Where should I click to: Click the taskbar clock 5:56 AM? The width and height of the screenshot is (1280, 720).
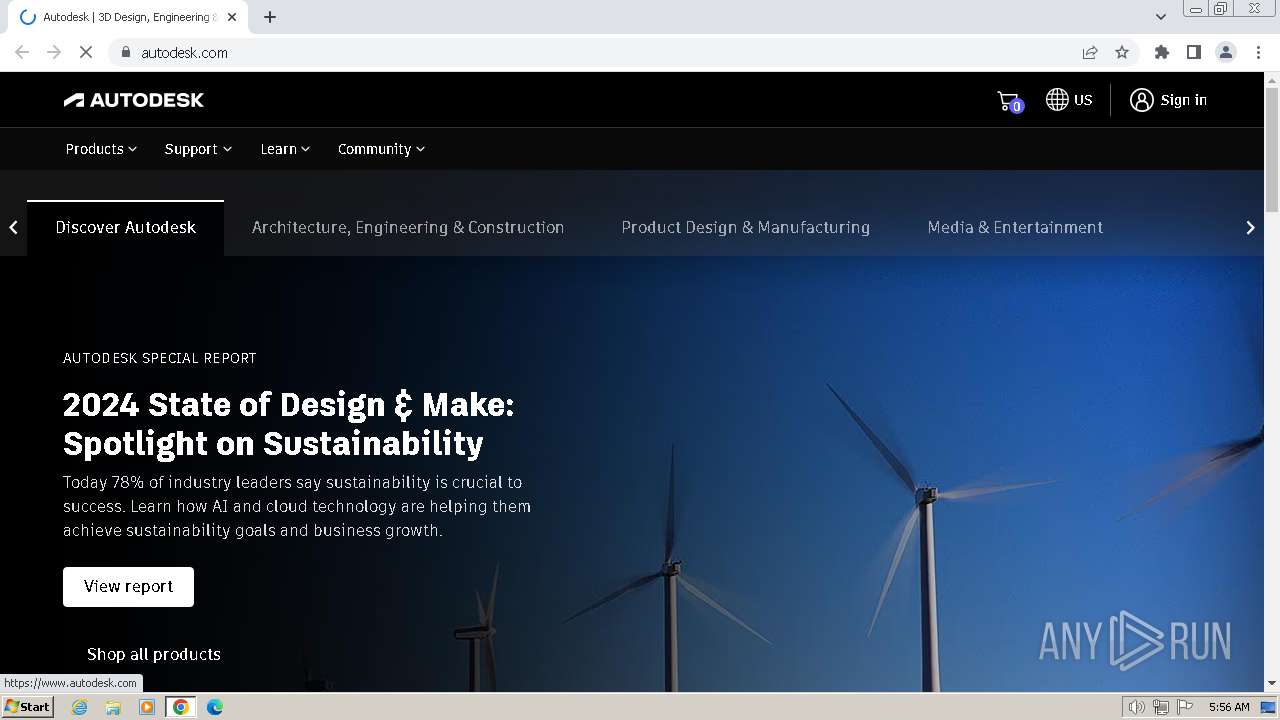[1229, 707]
